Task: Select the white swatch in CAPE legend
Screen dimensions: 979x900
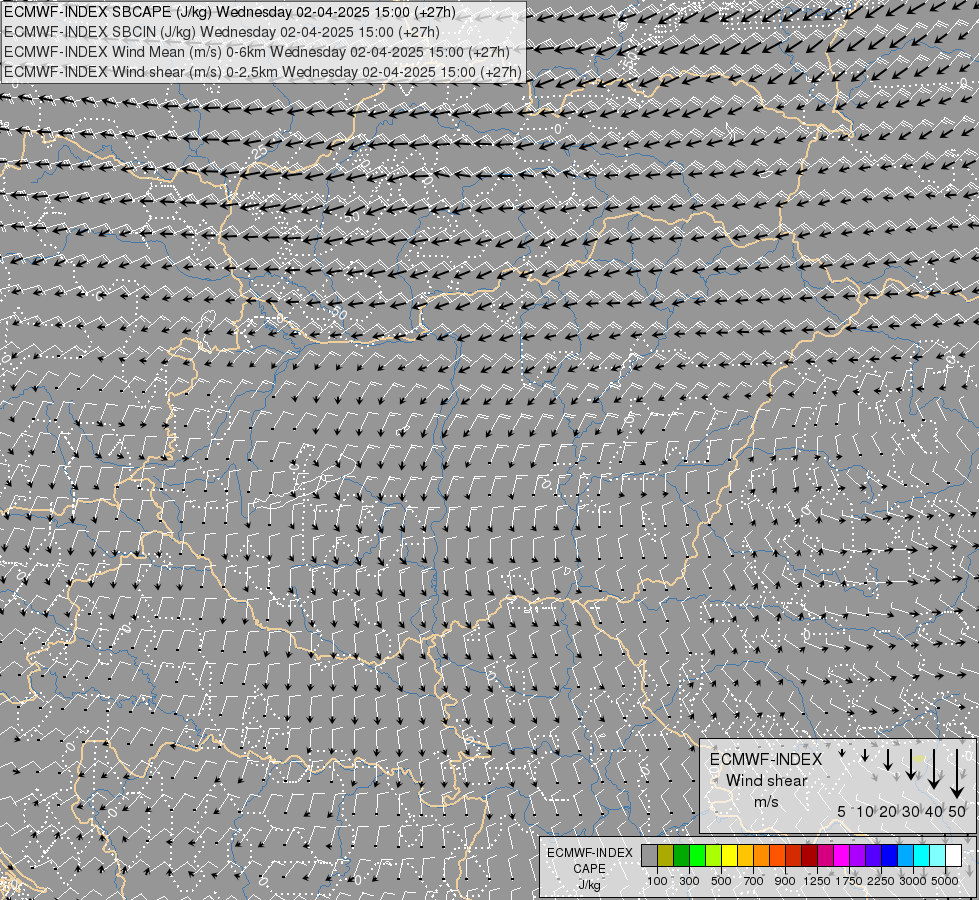Action: pyautogui.click(x=953, y=855)
